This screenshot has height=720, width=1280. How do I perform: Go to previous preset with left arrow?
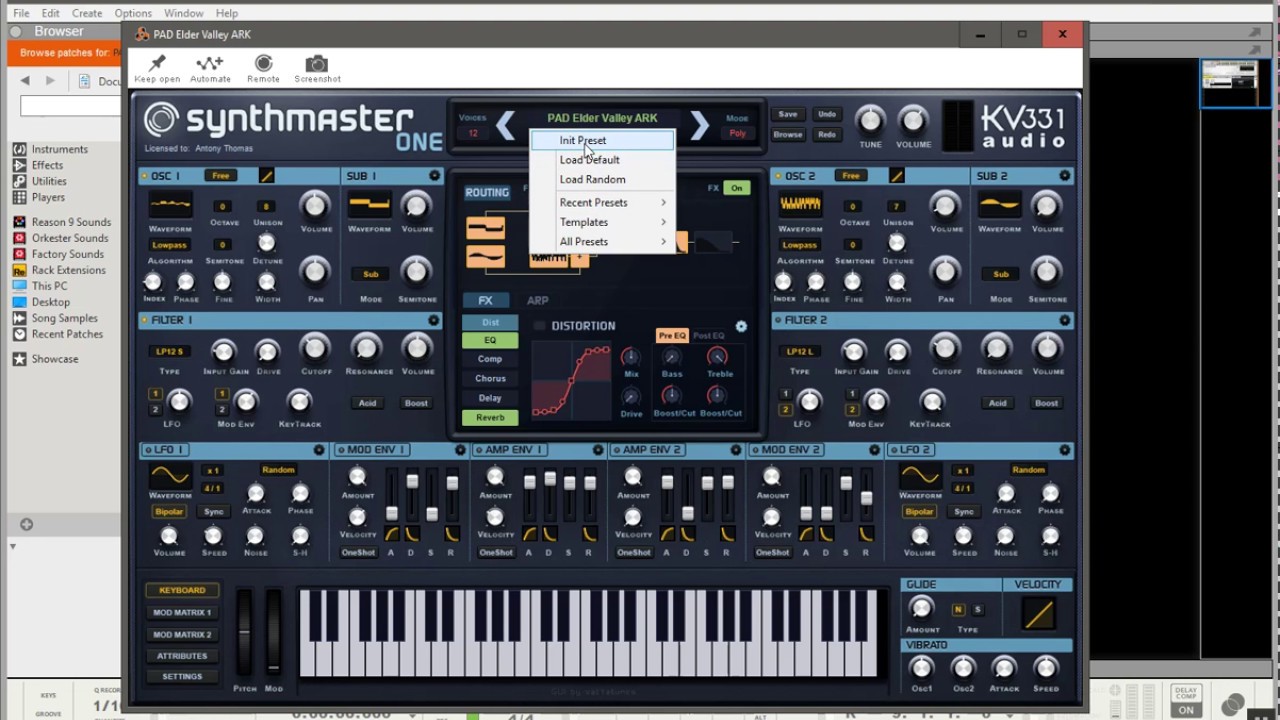[x=505, y=125]
